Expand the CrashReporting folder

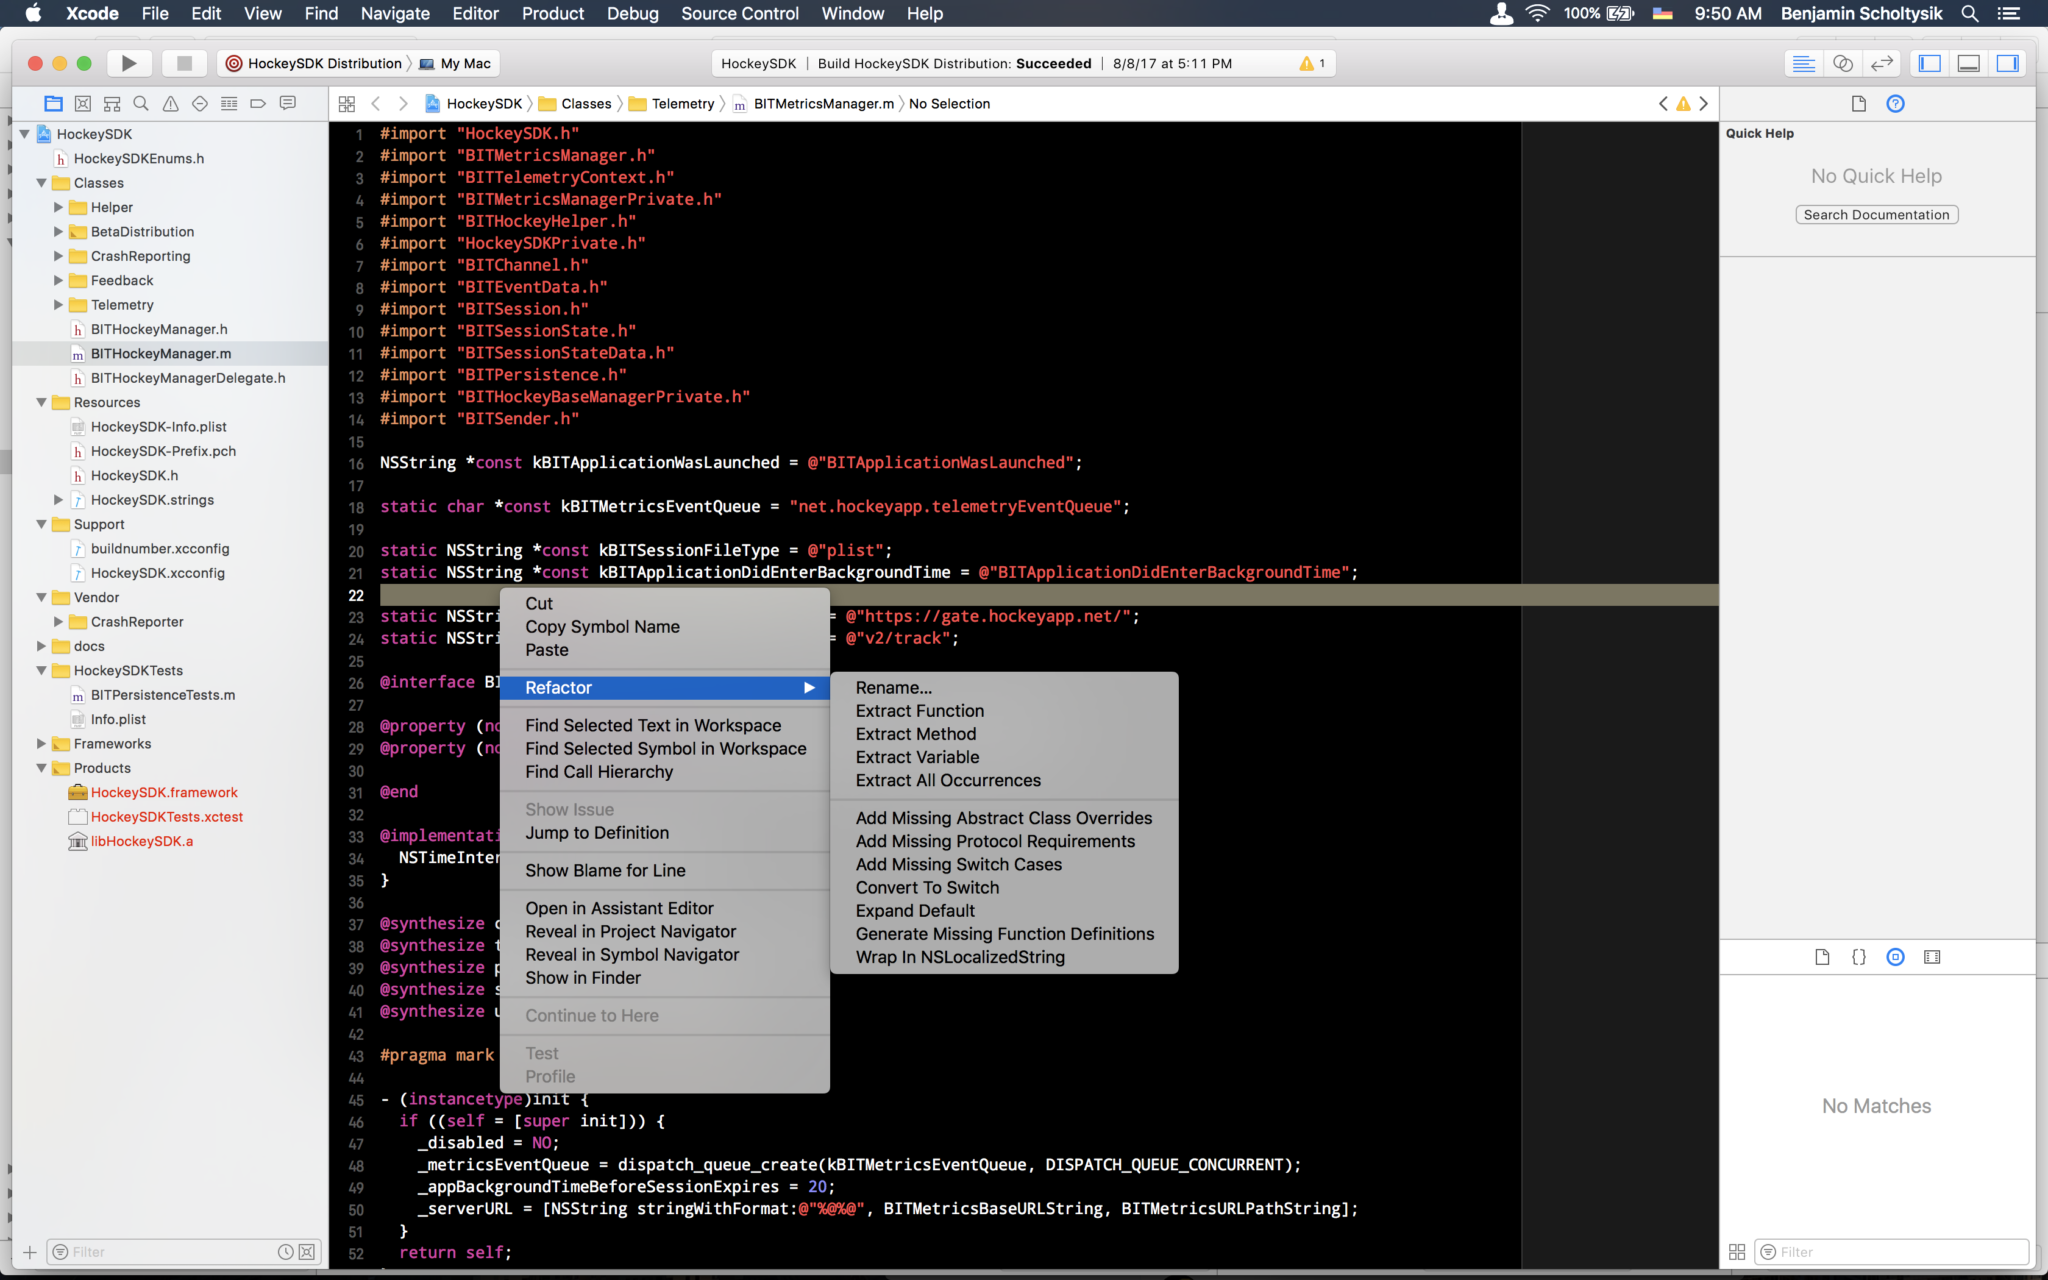click(58, 256)
